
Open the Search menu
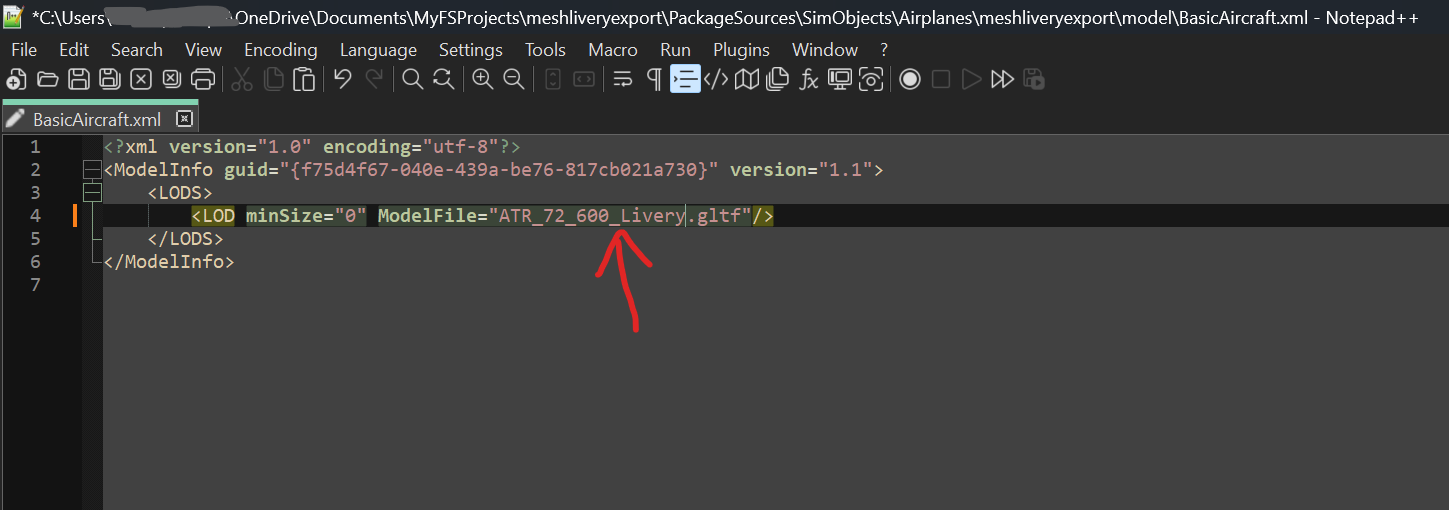(x=137, y=49)
